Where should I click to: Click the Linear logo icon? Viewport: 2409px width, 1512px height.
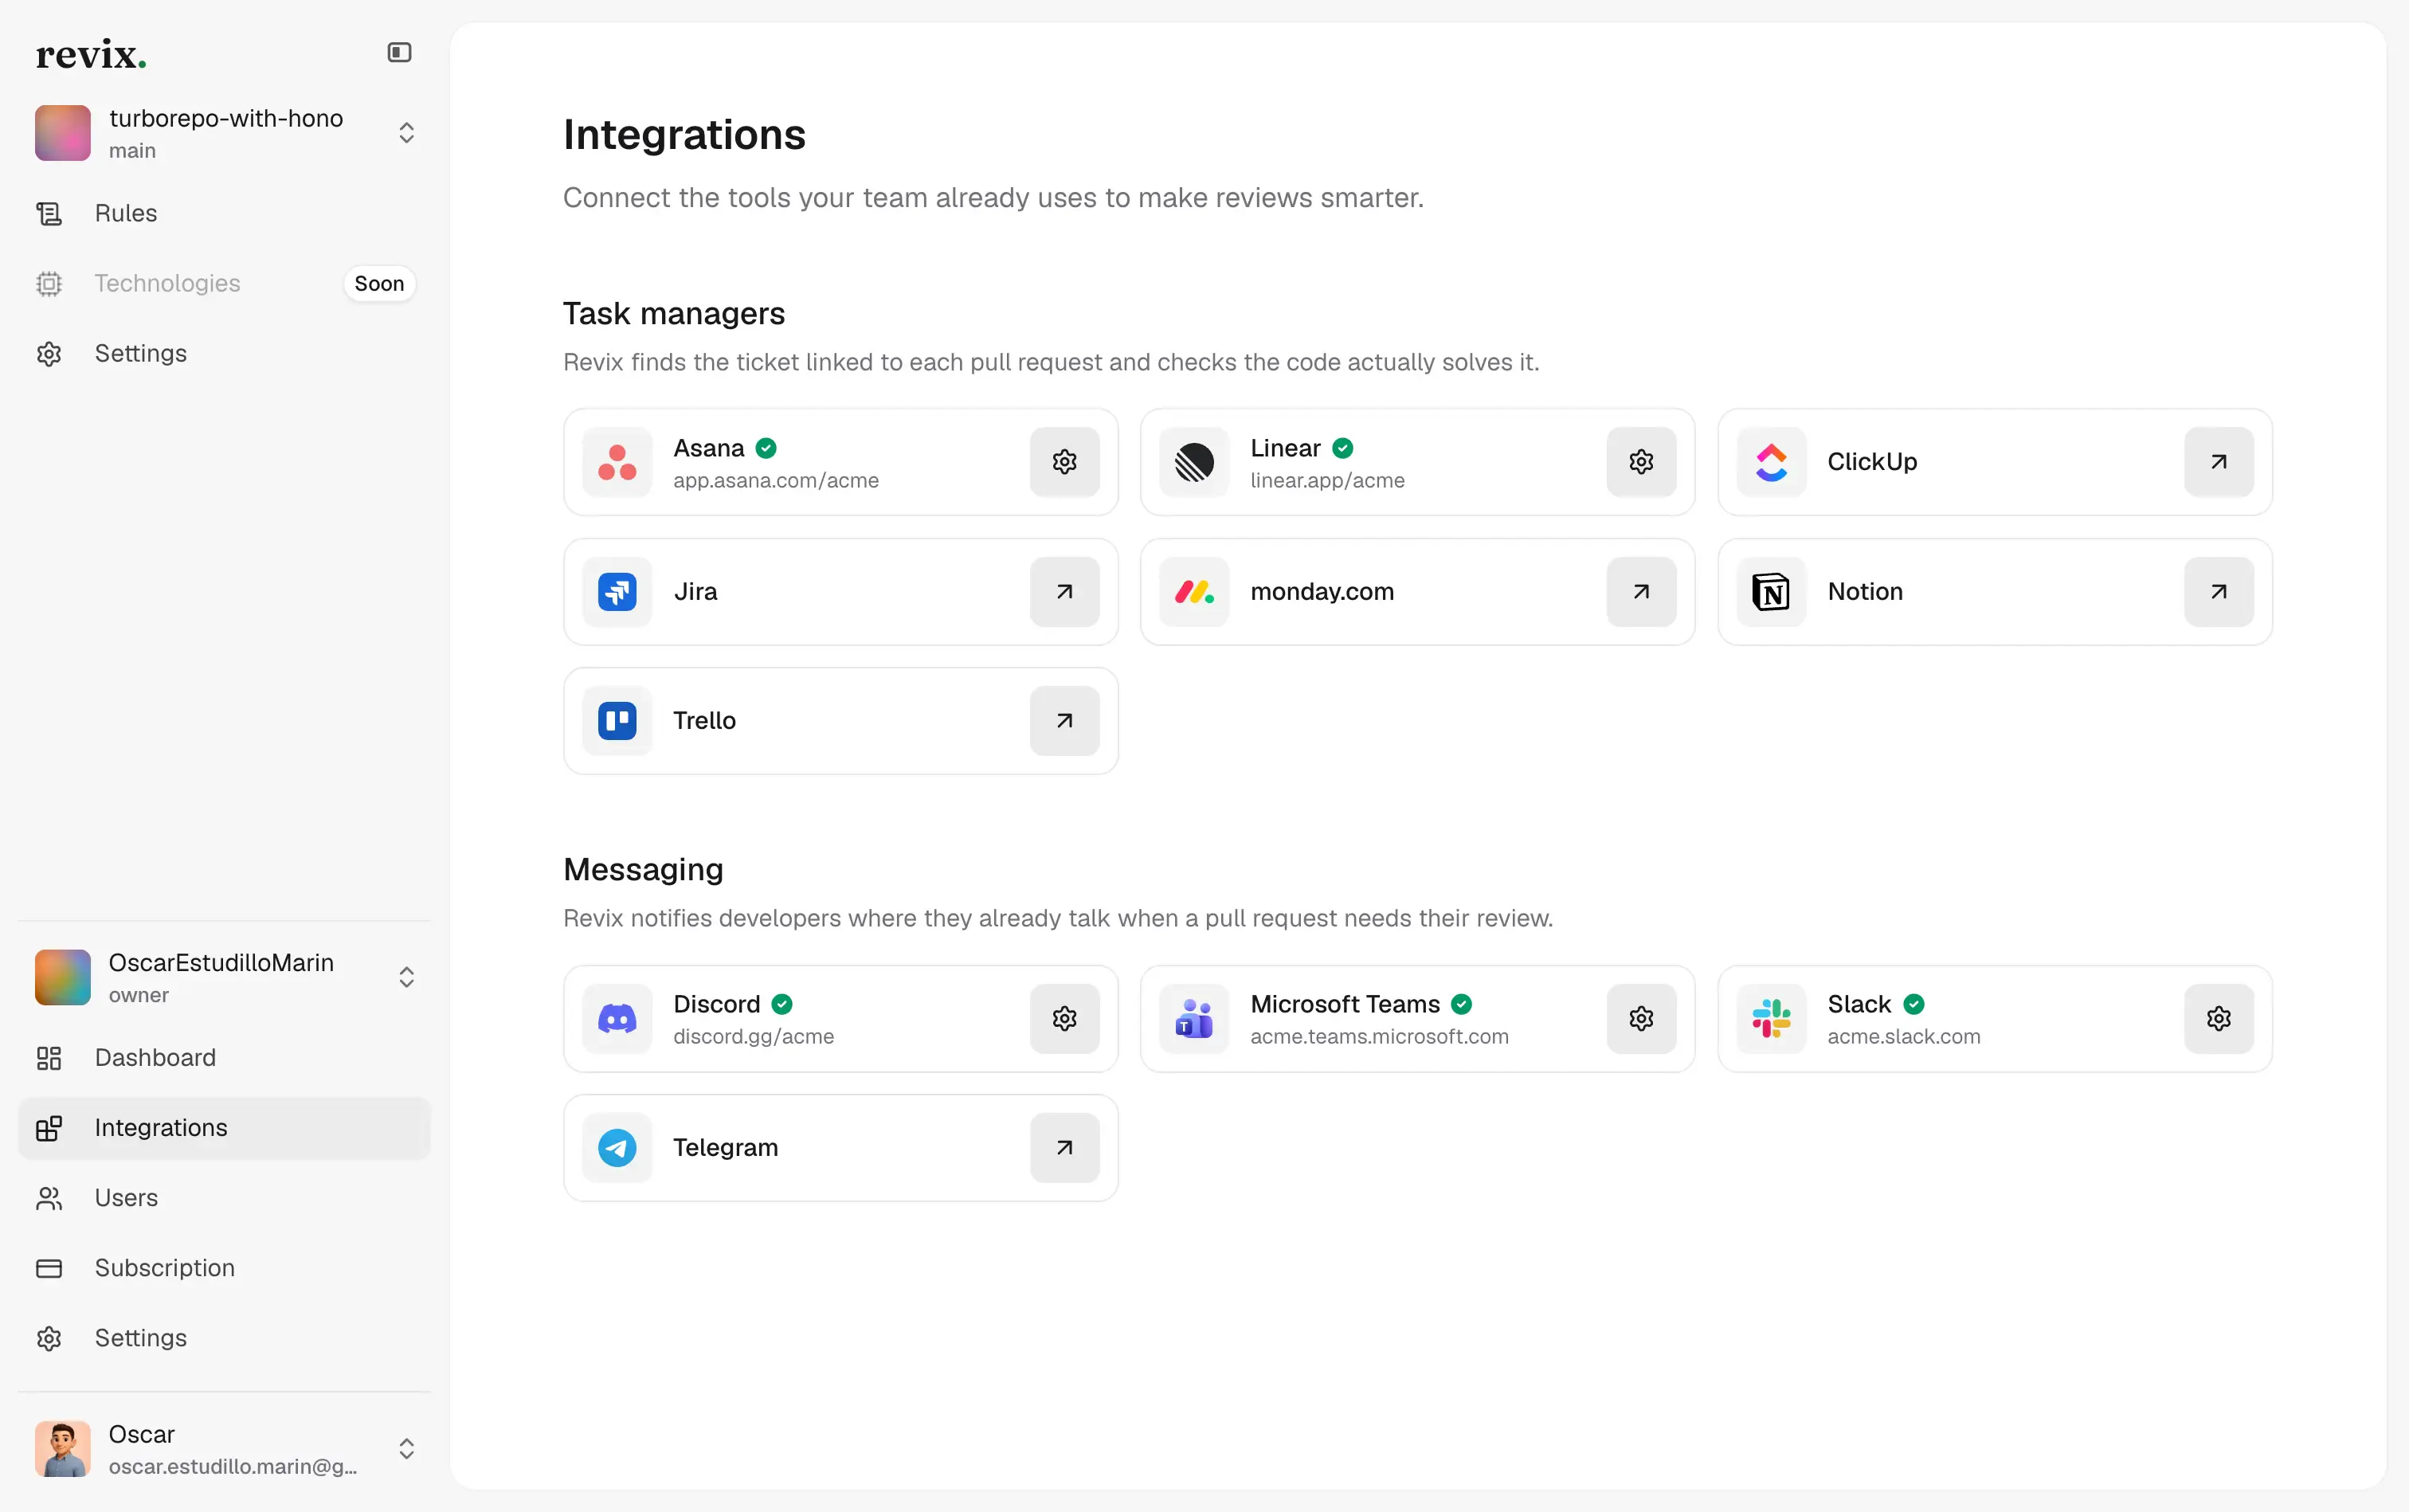point(1194,462)
